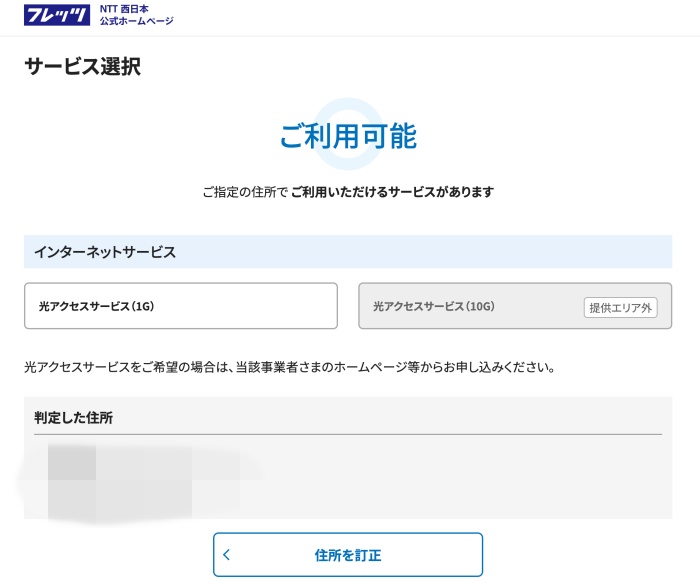Select the greyed 光アクセスサービス(10G) card
The width and height of the screenshot is (700, 582).
point(515,306)
